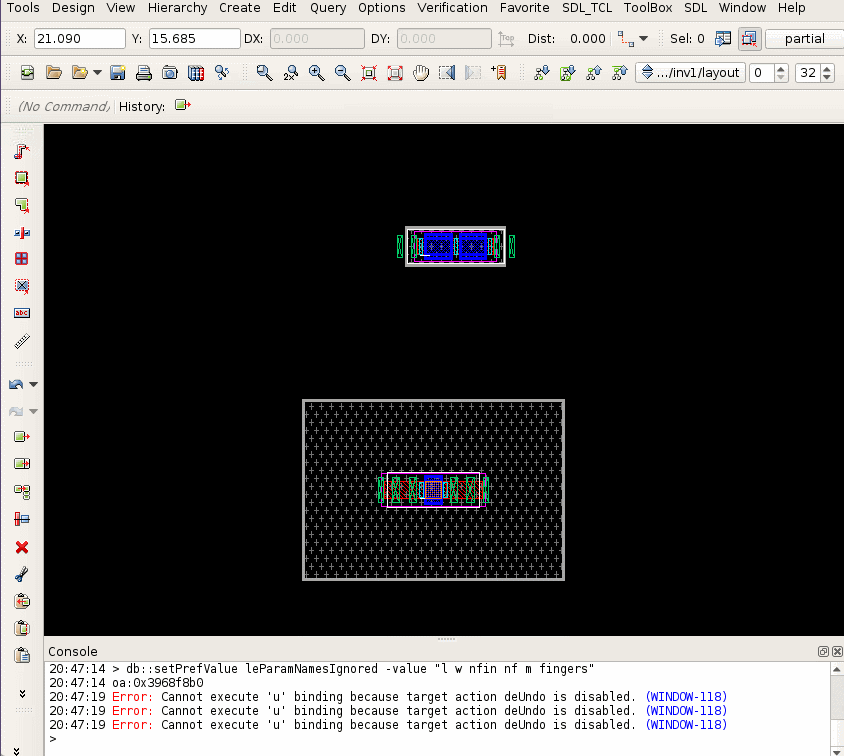
Task: Click the move object tool
Action: [x=22, y=436]
